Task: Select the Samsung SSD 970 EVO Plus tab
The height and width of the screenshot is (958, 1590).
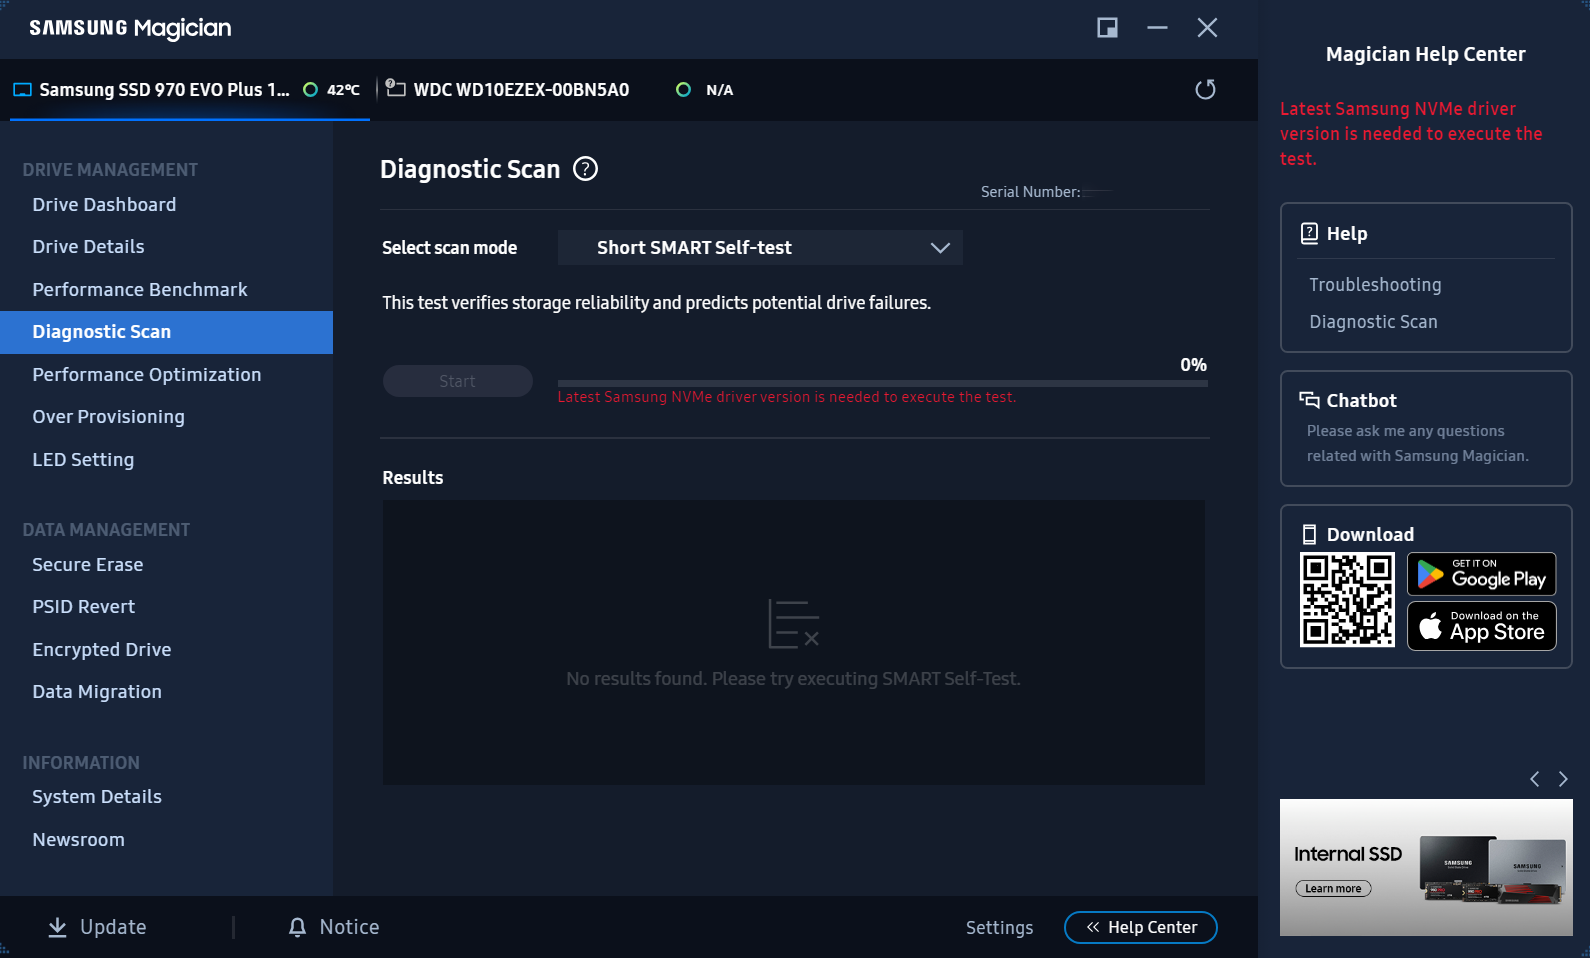Action: coord(190,90)
